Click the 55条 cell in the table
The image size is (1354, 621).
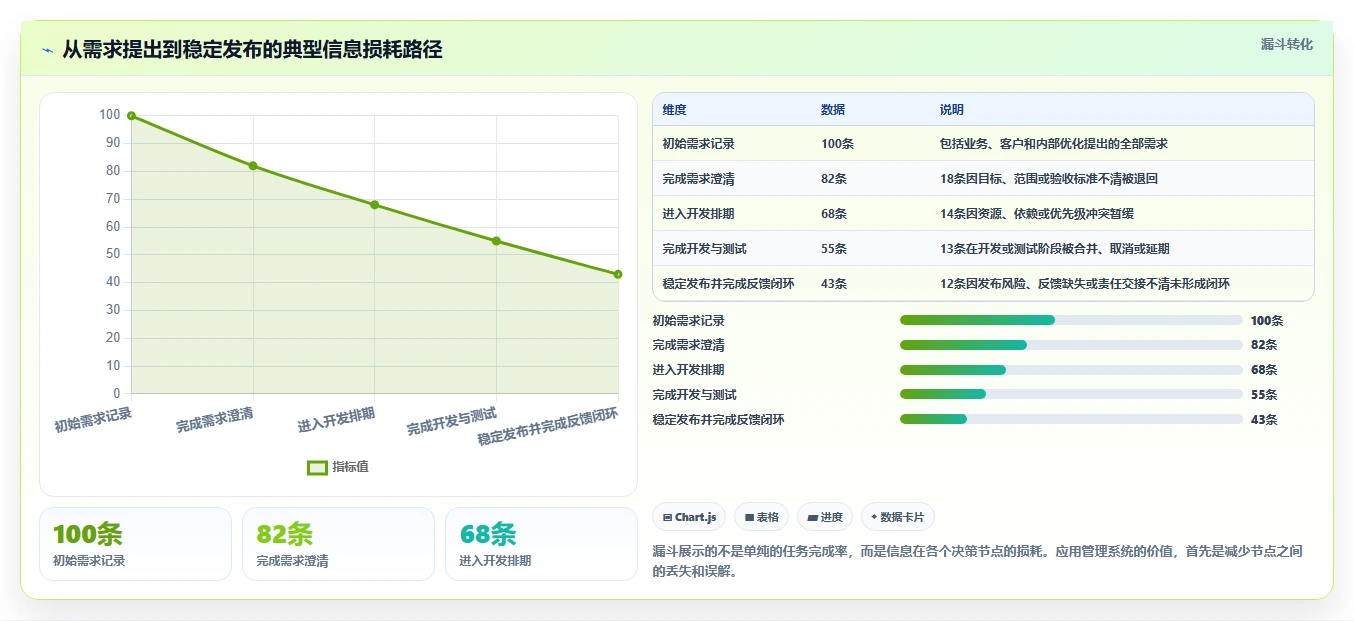[x=870, y=249]
